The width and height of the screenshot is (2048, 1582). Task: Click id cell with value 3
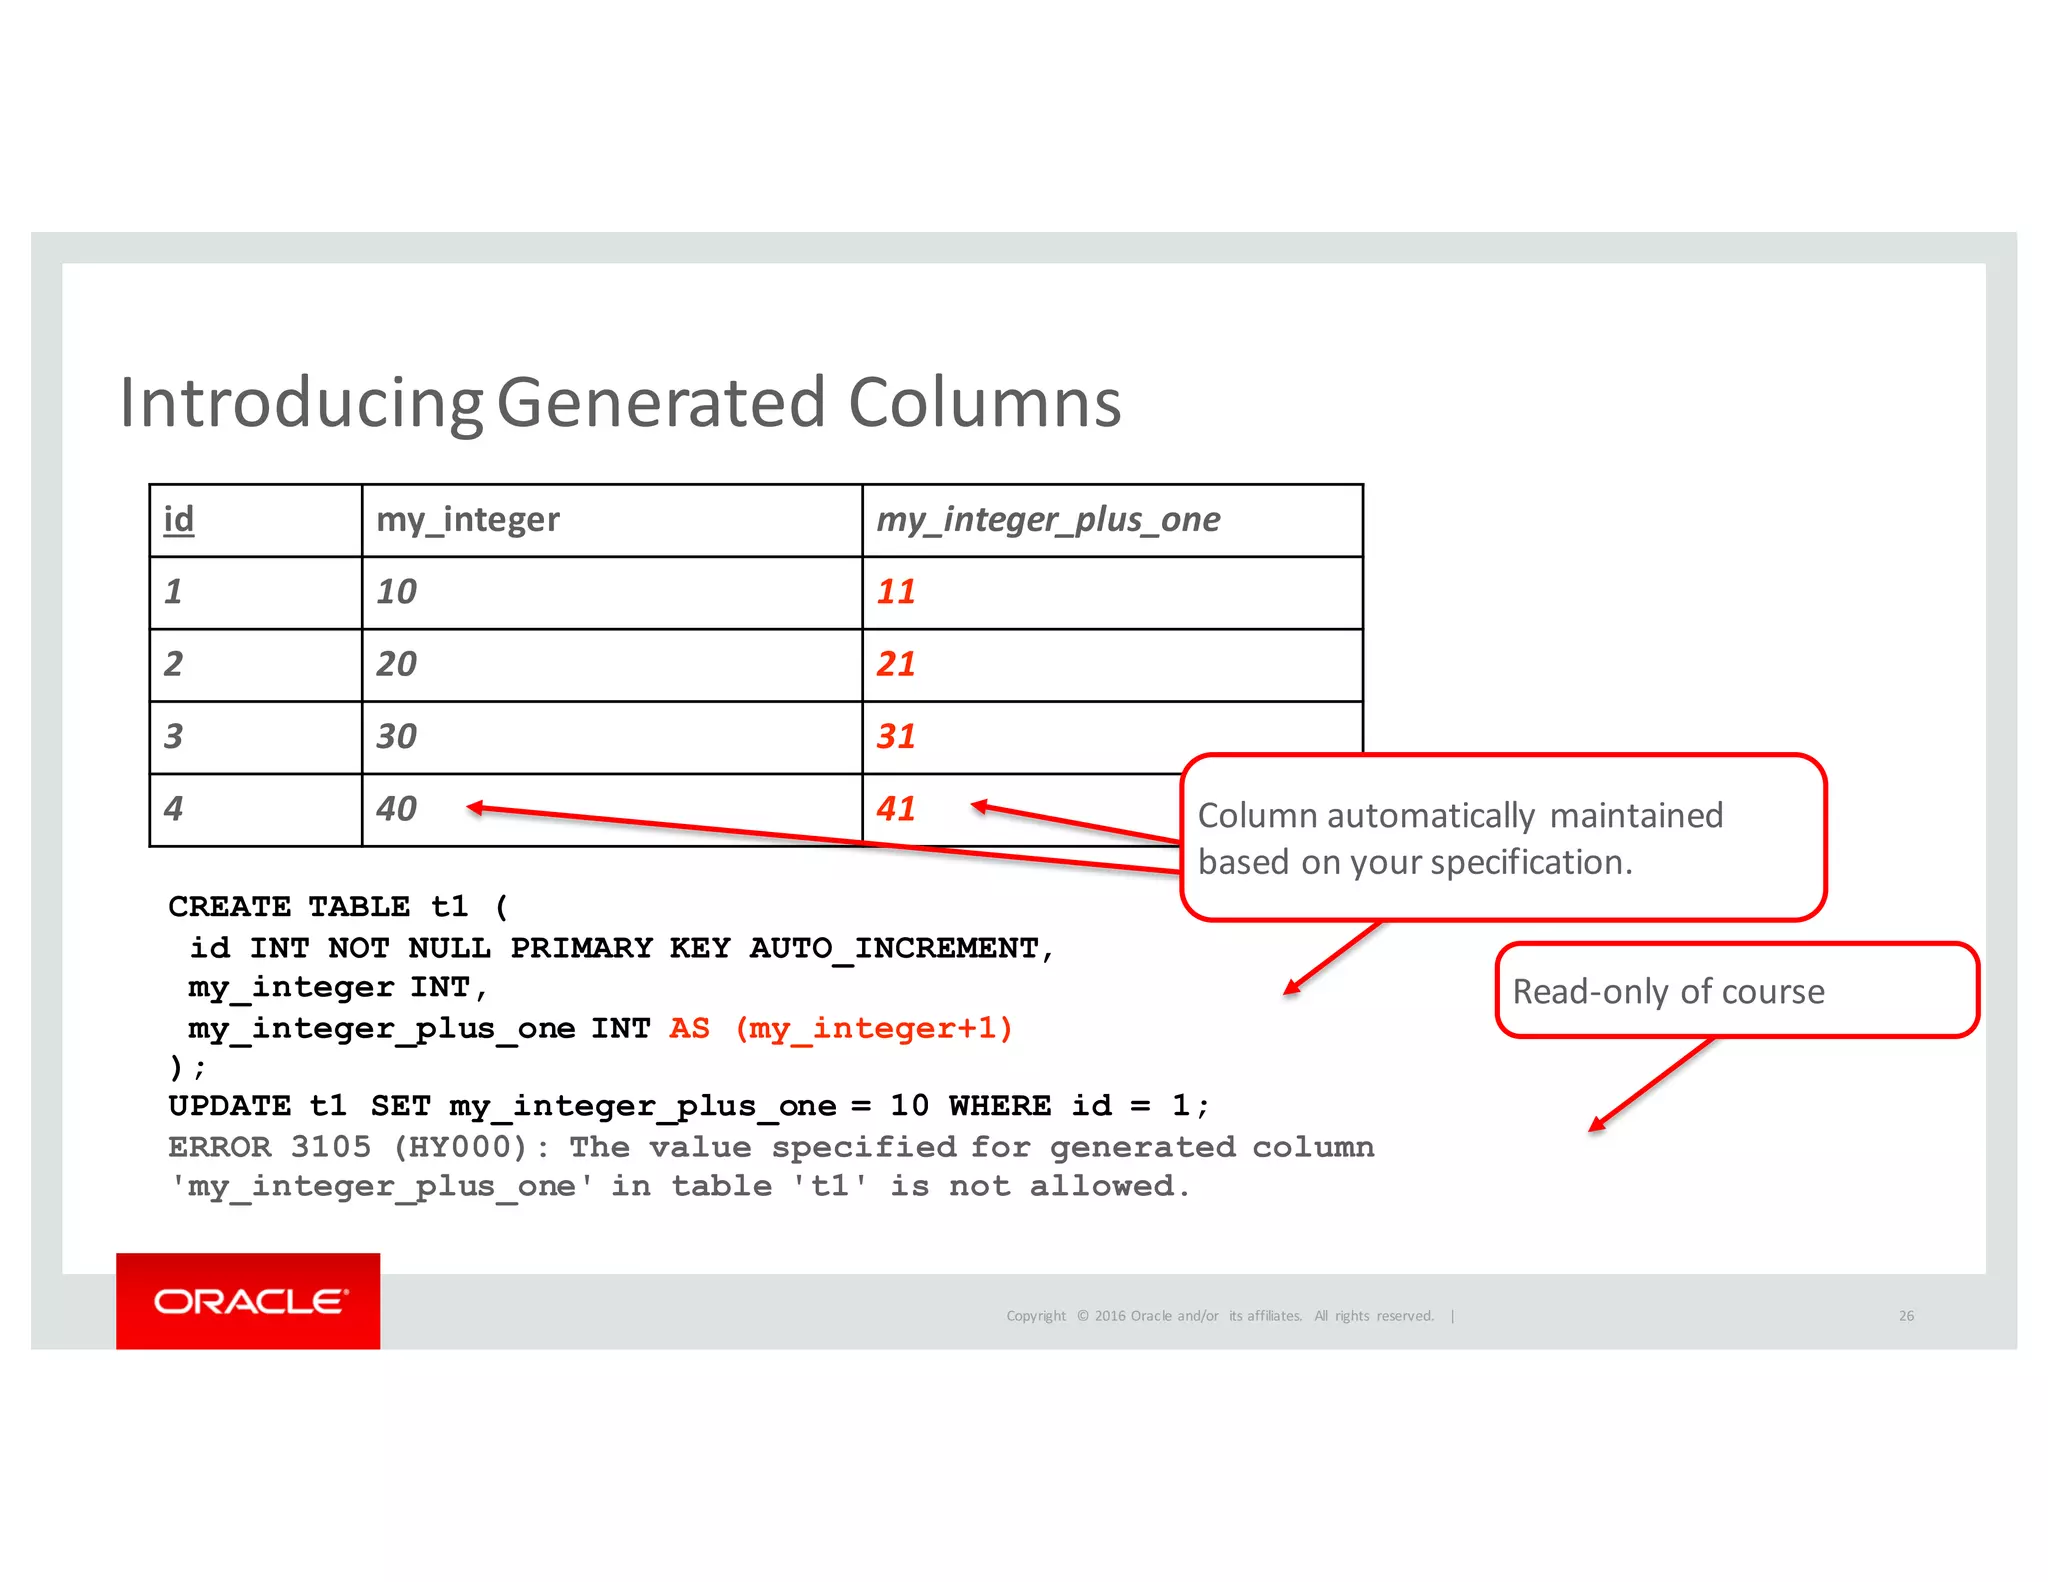pyautogui.click(x=255, y=737)
